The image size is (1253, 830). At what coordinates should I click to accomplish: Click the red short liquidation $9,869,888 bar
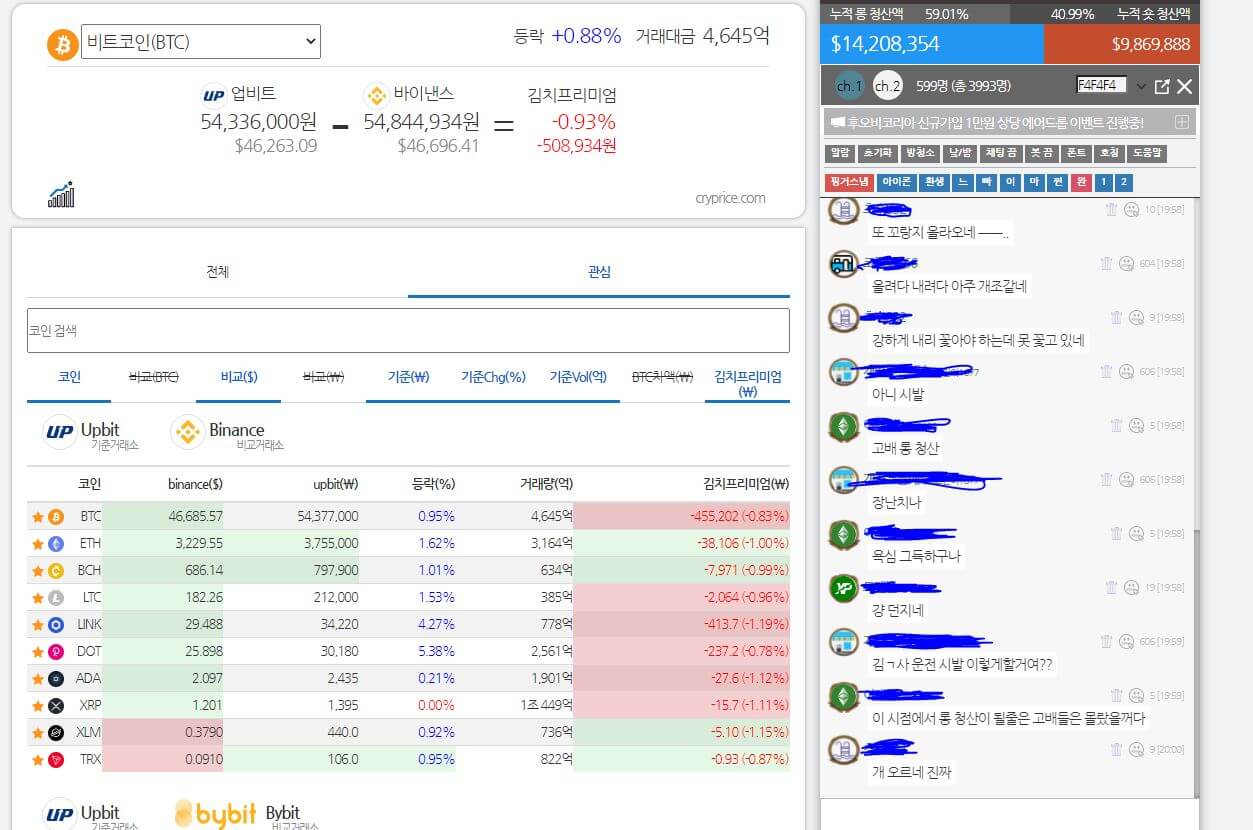point(1122,44)
